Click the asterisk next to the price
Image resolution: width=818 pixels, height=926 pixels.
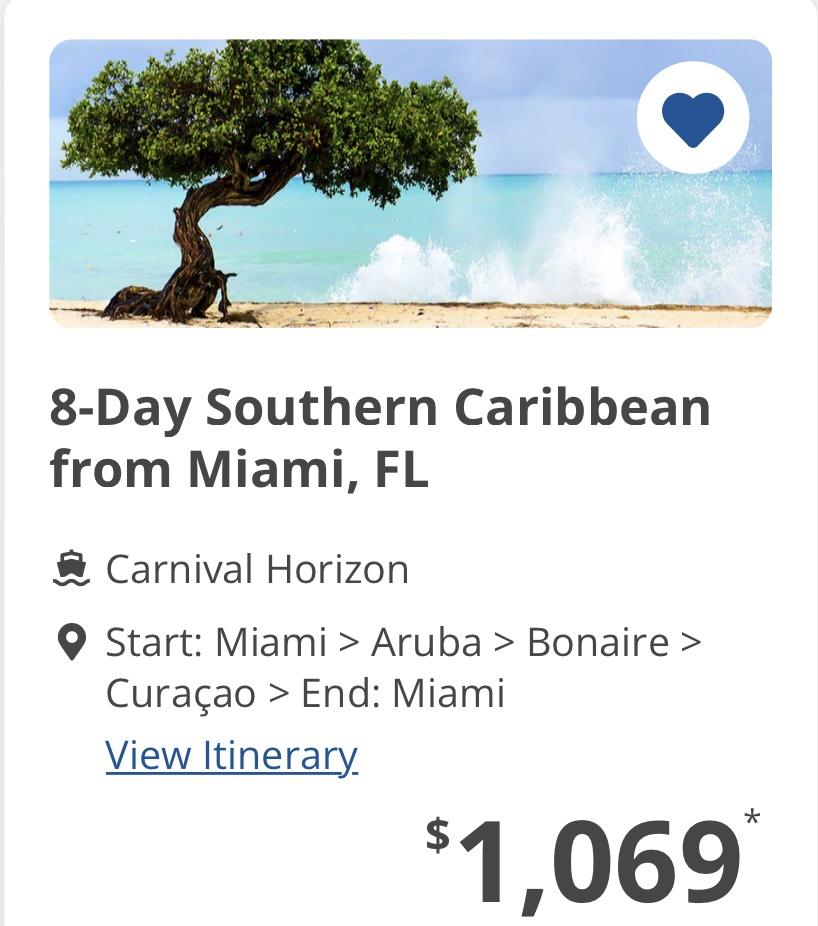coord(752,819)
